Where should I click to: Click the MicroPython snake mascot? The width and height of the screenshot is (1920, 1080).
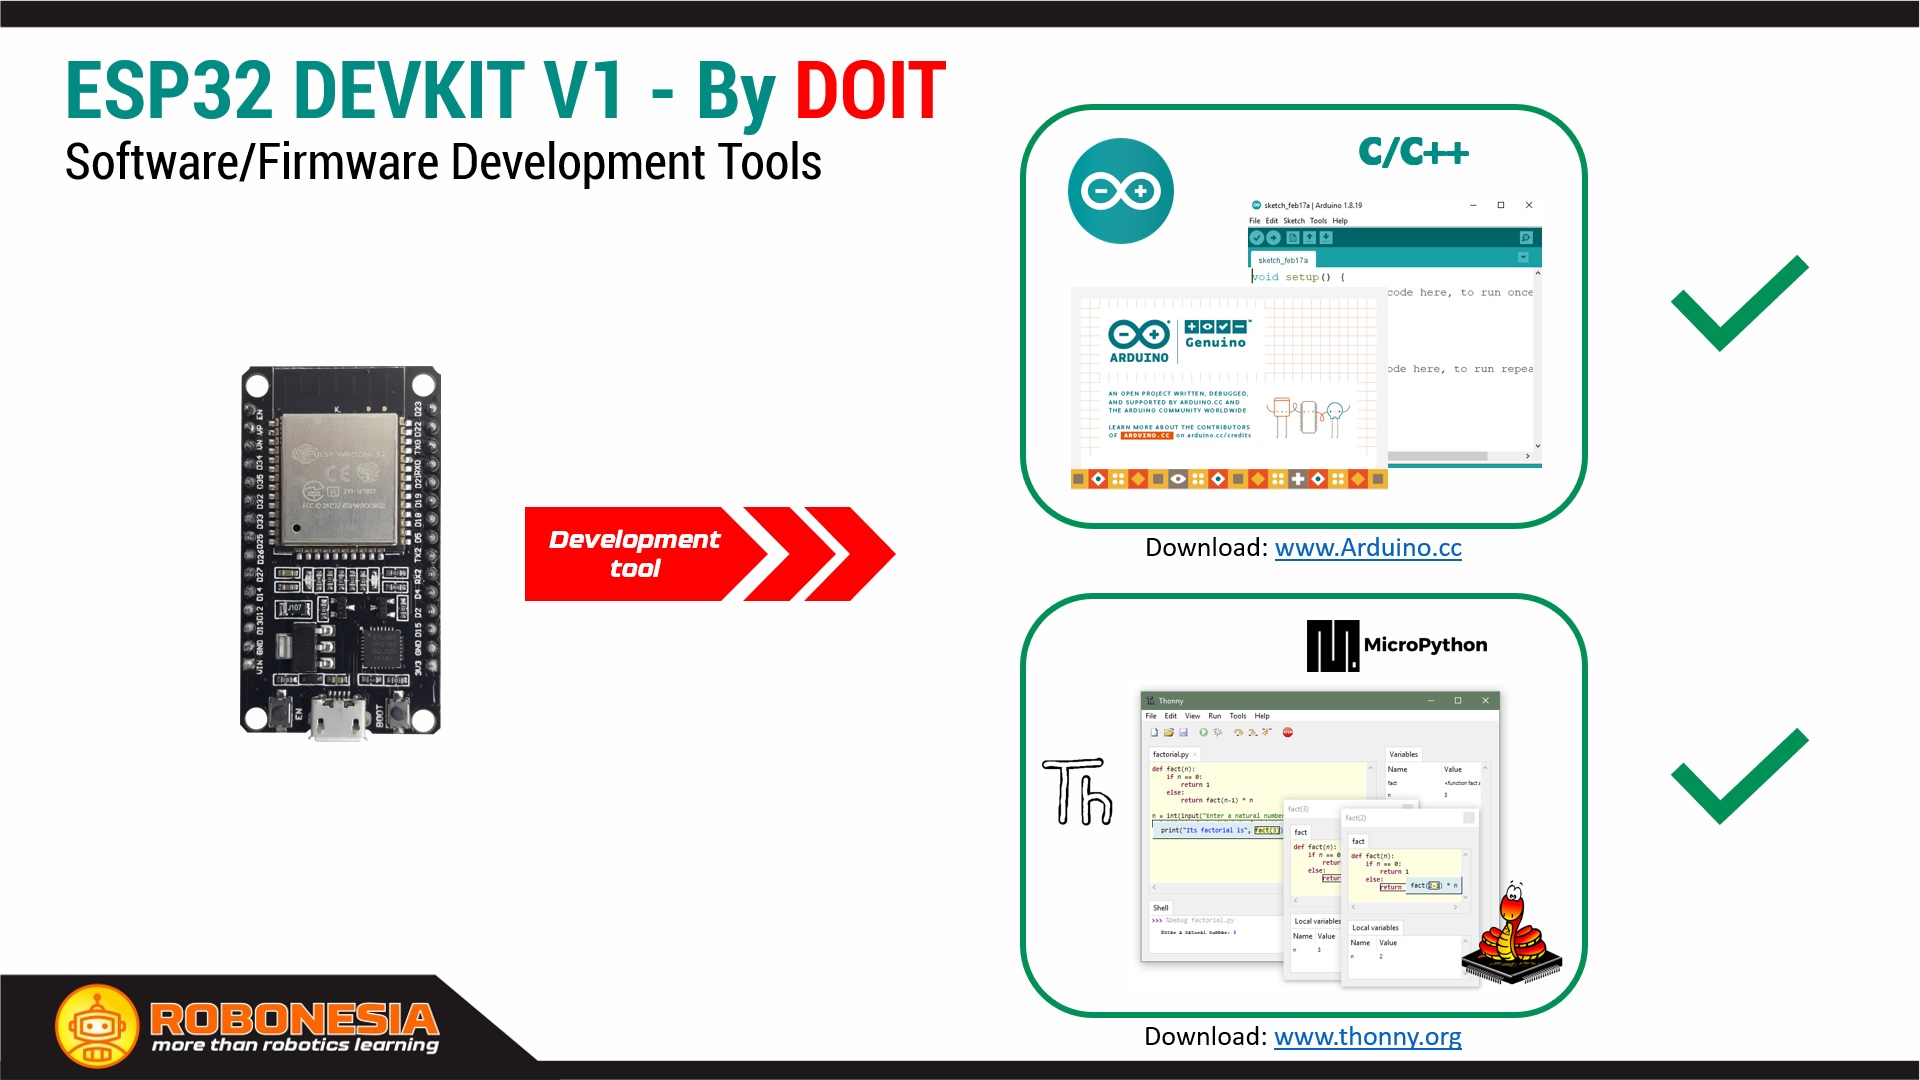click(x=1511, y=933)
